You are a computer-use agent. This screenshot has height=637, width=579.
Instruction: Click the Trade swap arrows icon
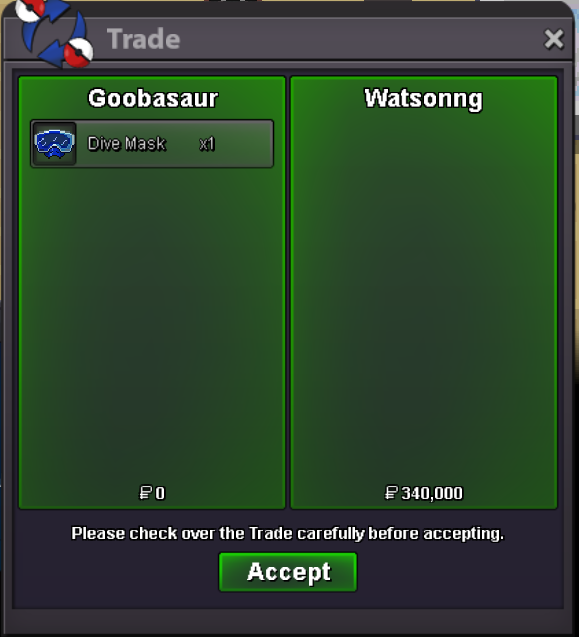[x=54, y=32]
